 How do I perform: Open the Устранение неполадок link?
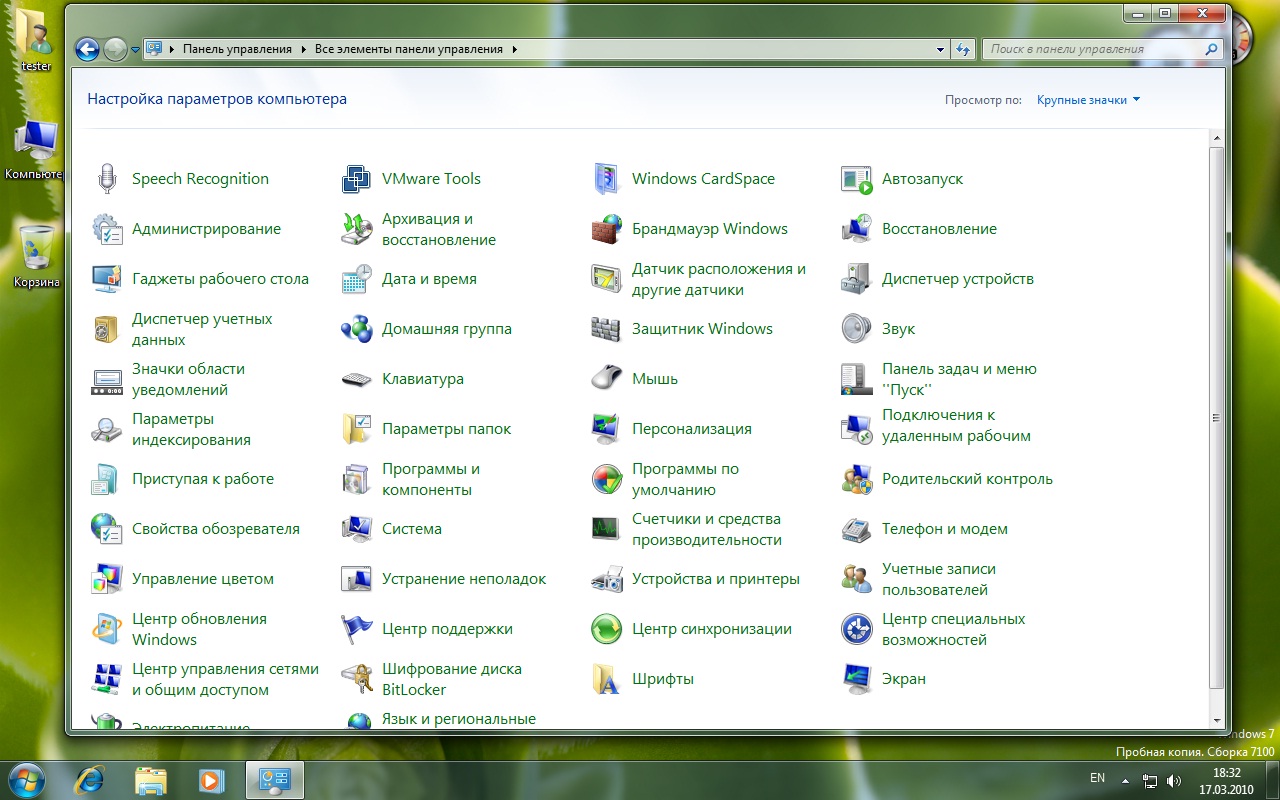(464, 579)
